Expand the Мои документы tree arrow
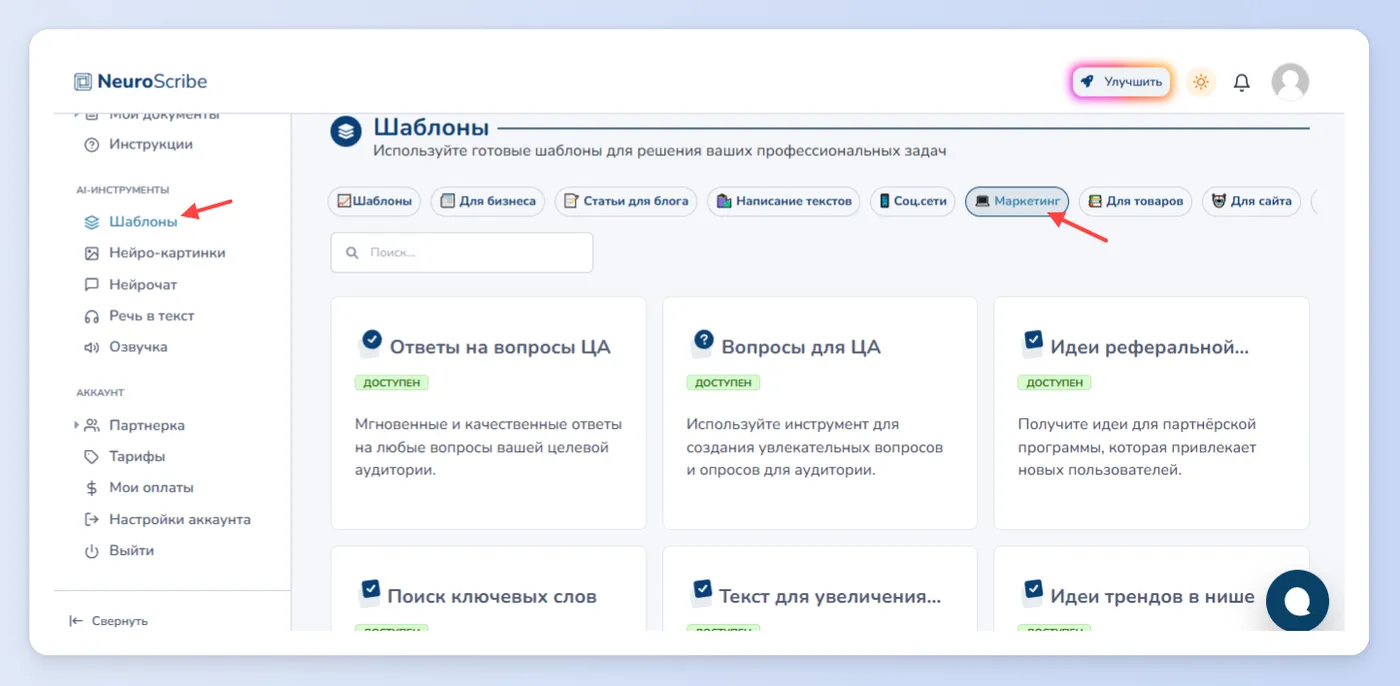 click(76, 115)
